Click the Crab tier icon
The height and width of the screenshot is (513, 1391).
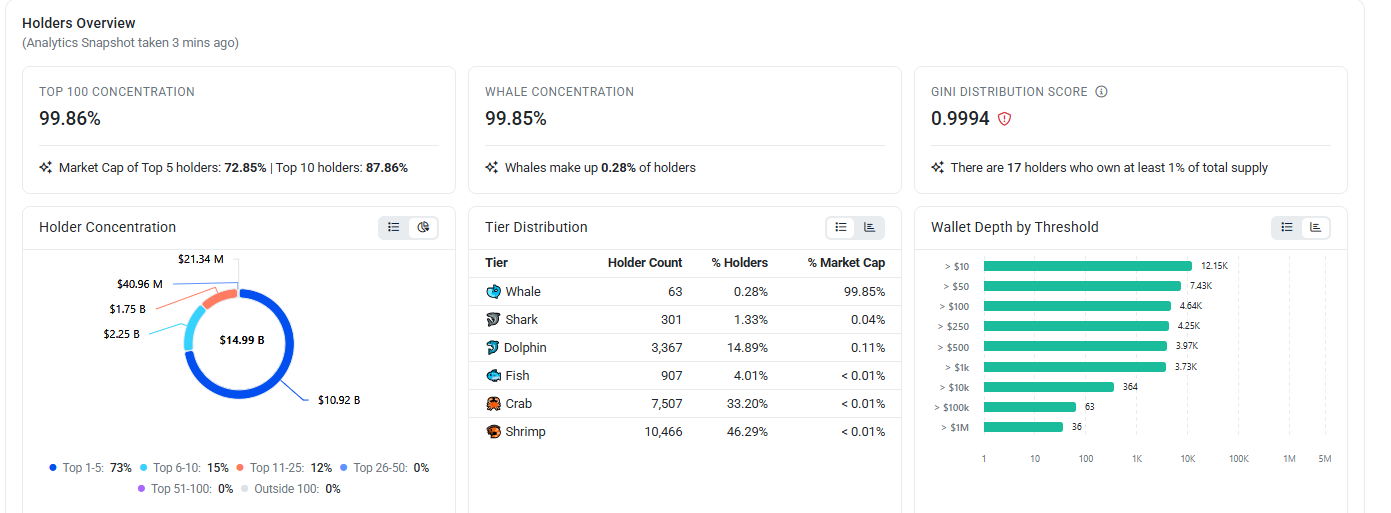click(493, 404)
